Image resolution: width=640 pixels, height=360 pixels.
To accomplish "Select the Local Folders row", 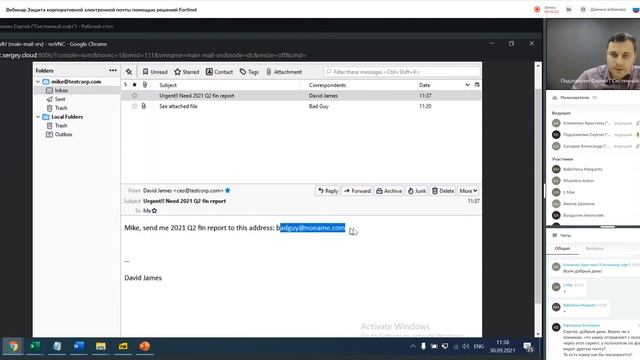I will (x=77, y=117).
